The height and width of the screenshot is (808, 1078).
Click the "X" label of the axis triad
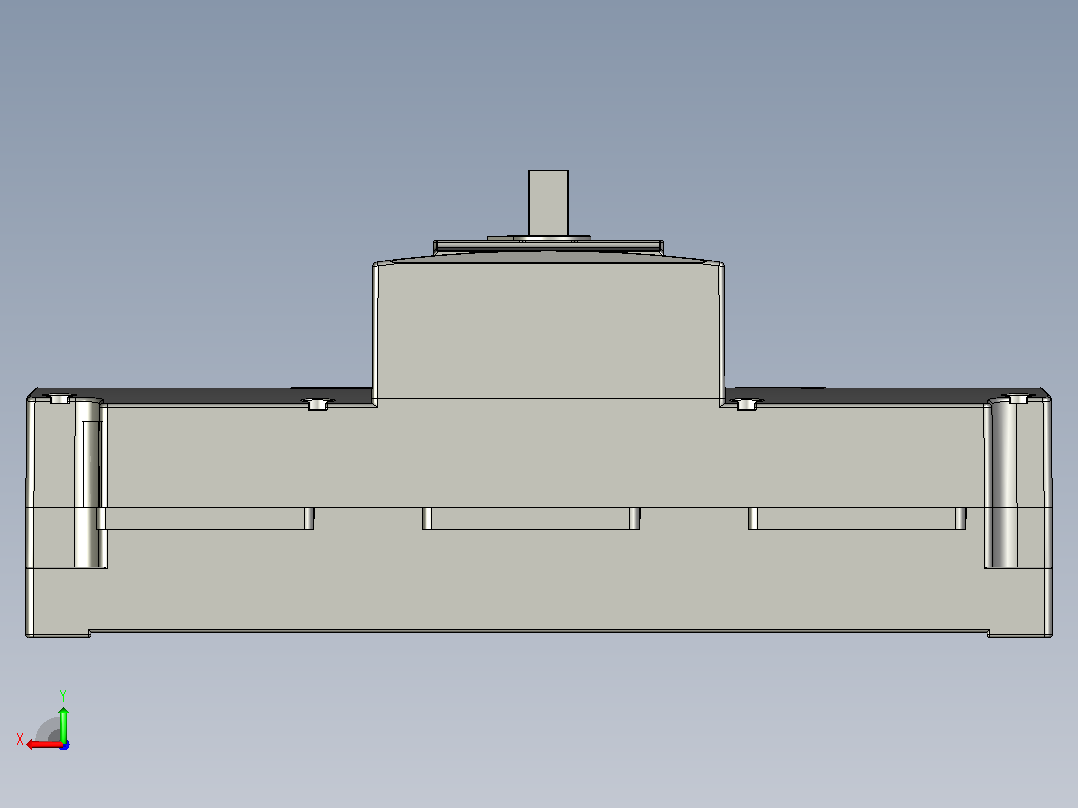pos(20,739)
